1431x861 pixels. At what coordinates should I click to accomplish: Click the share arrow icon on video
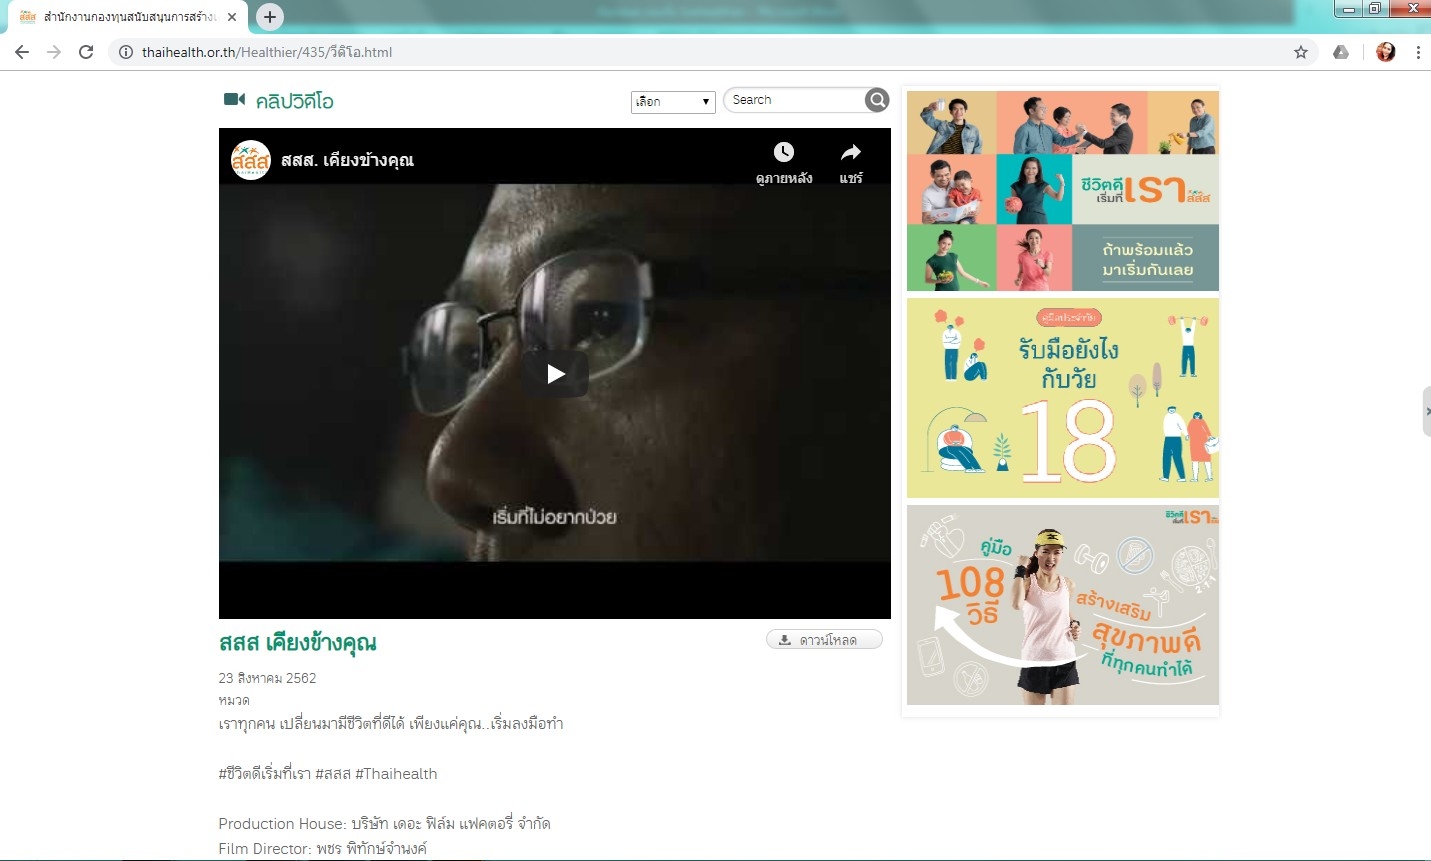tap(851, 152)
